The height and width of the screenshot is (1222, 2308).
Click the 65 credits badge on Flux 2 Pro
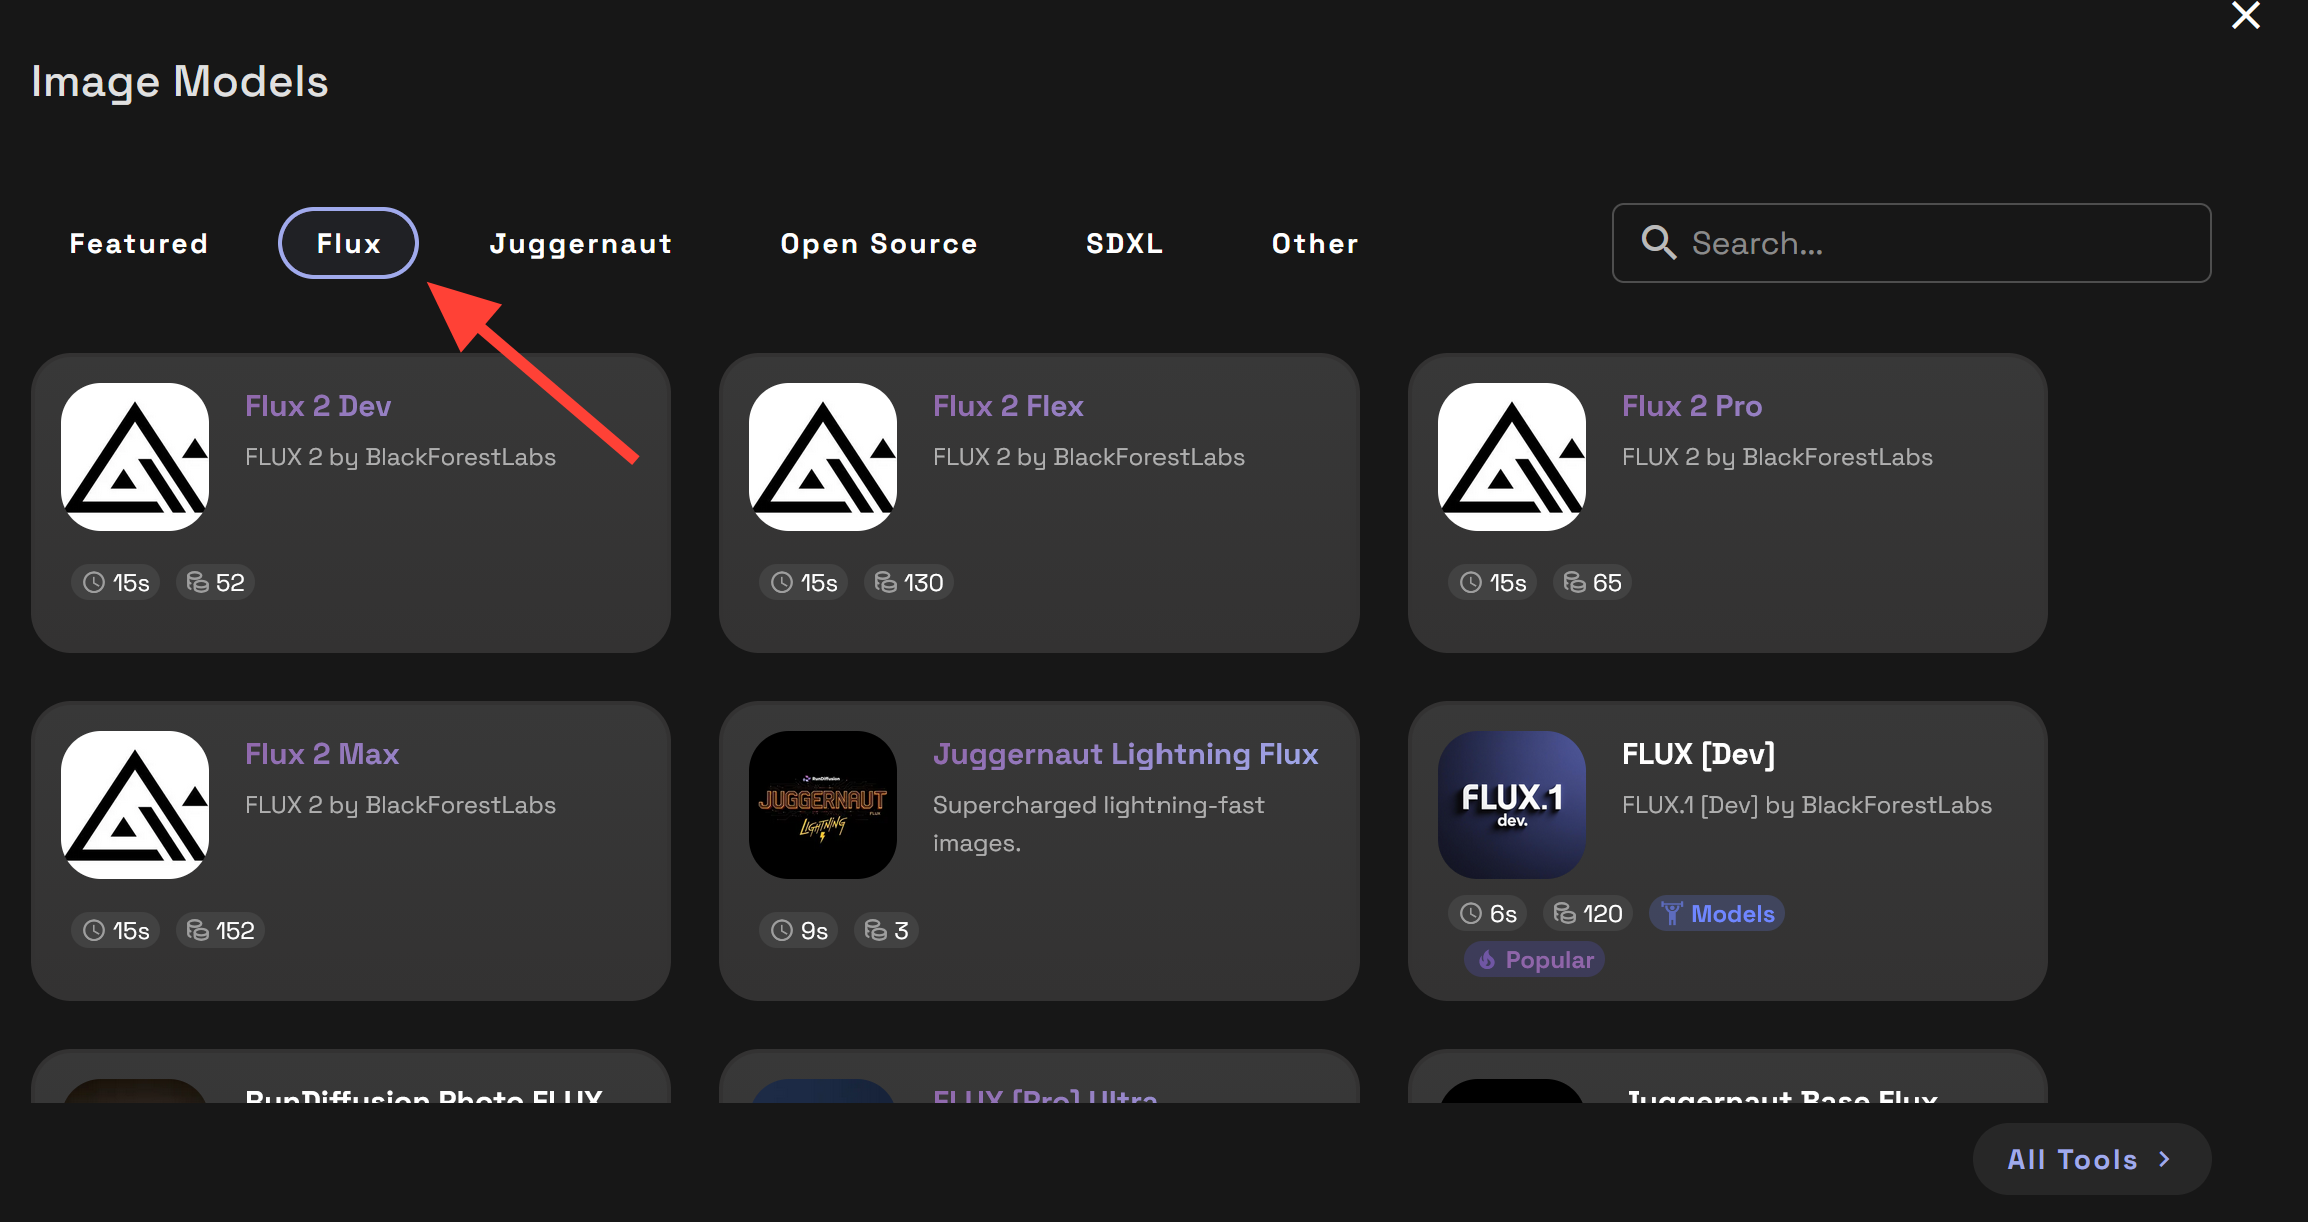[x=1592, y=582]
